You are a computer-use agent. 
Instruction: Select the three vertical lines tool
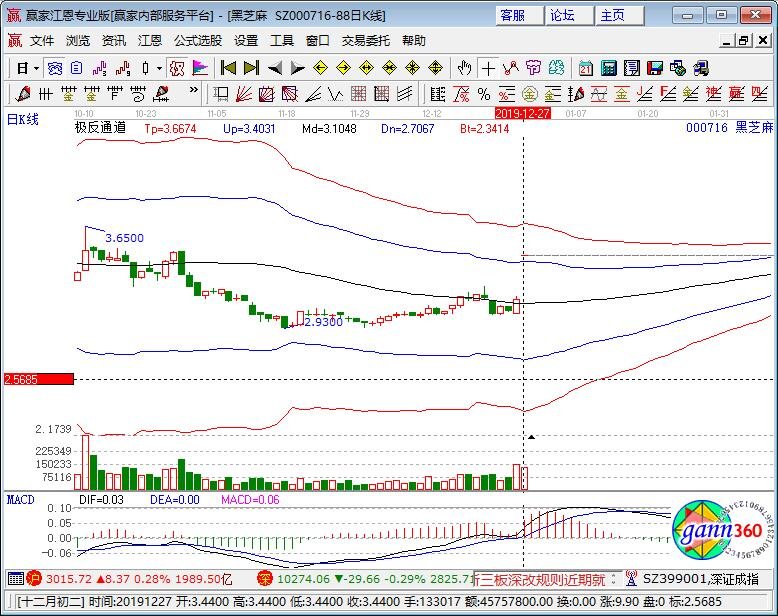point(46,94)
